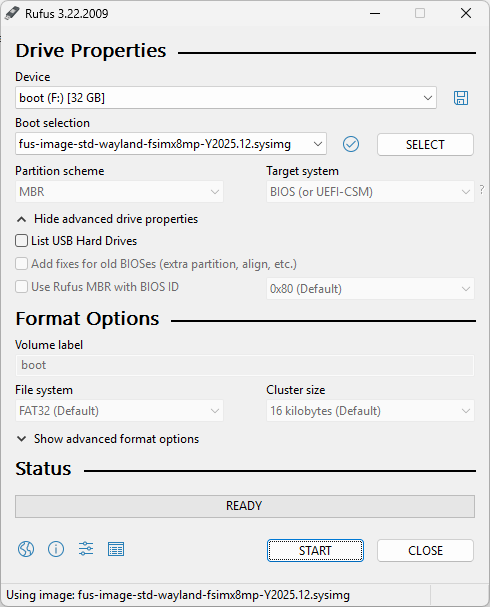
Task: Click the Volume label text field
Action: (245, 365)
